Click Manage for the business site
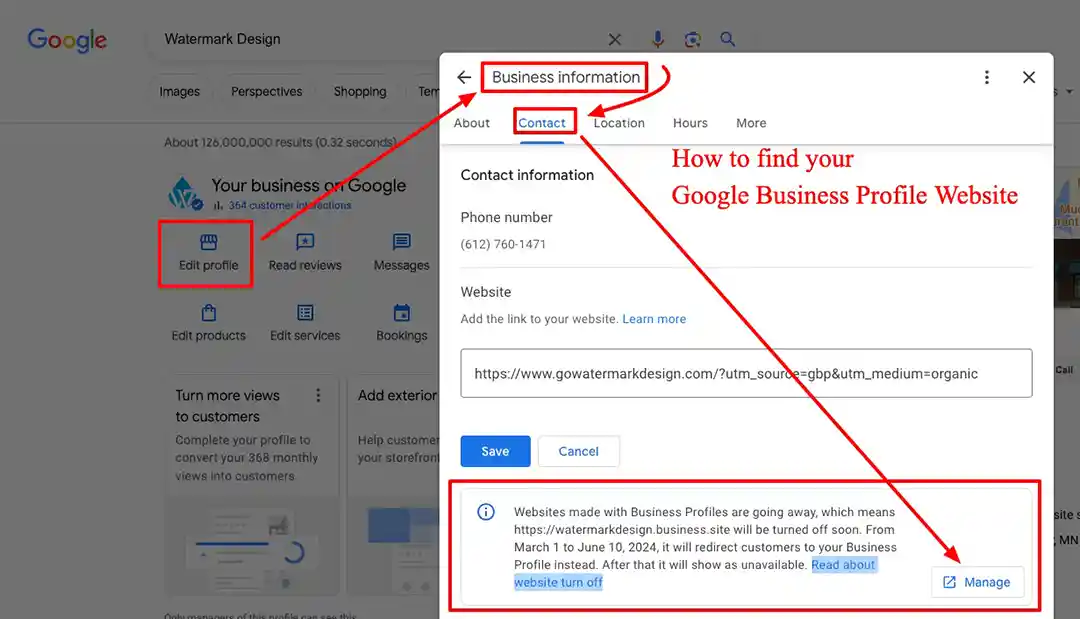1080x619 pixels. [977, 583]
